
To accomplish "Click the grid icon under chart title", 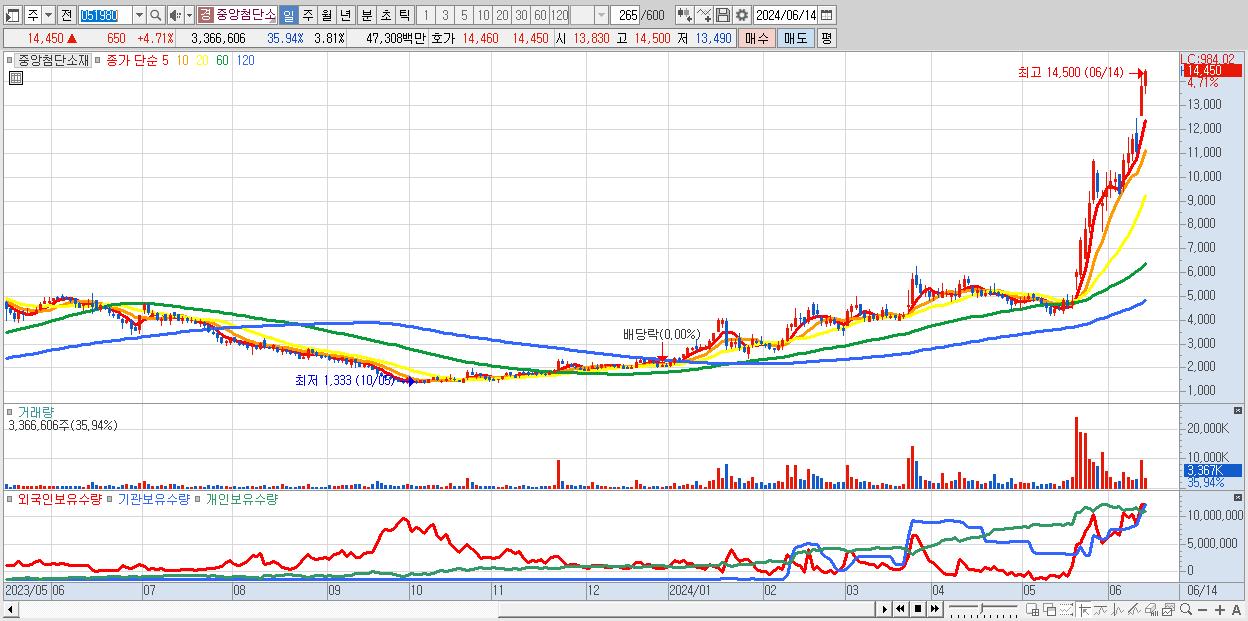I will pyautogui.click(x=16, y=78).
